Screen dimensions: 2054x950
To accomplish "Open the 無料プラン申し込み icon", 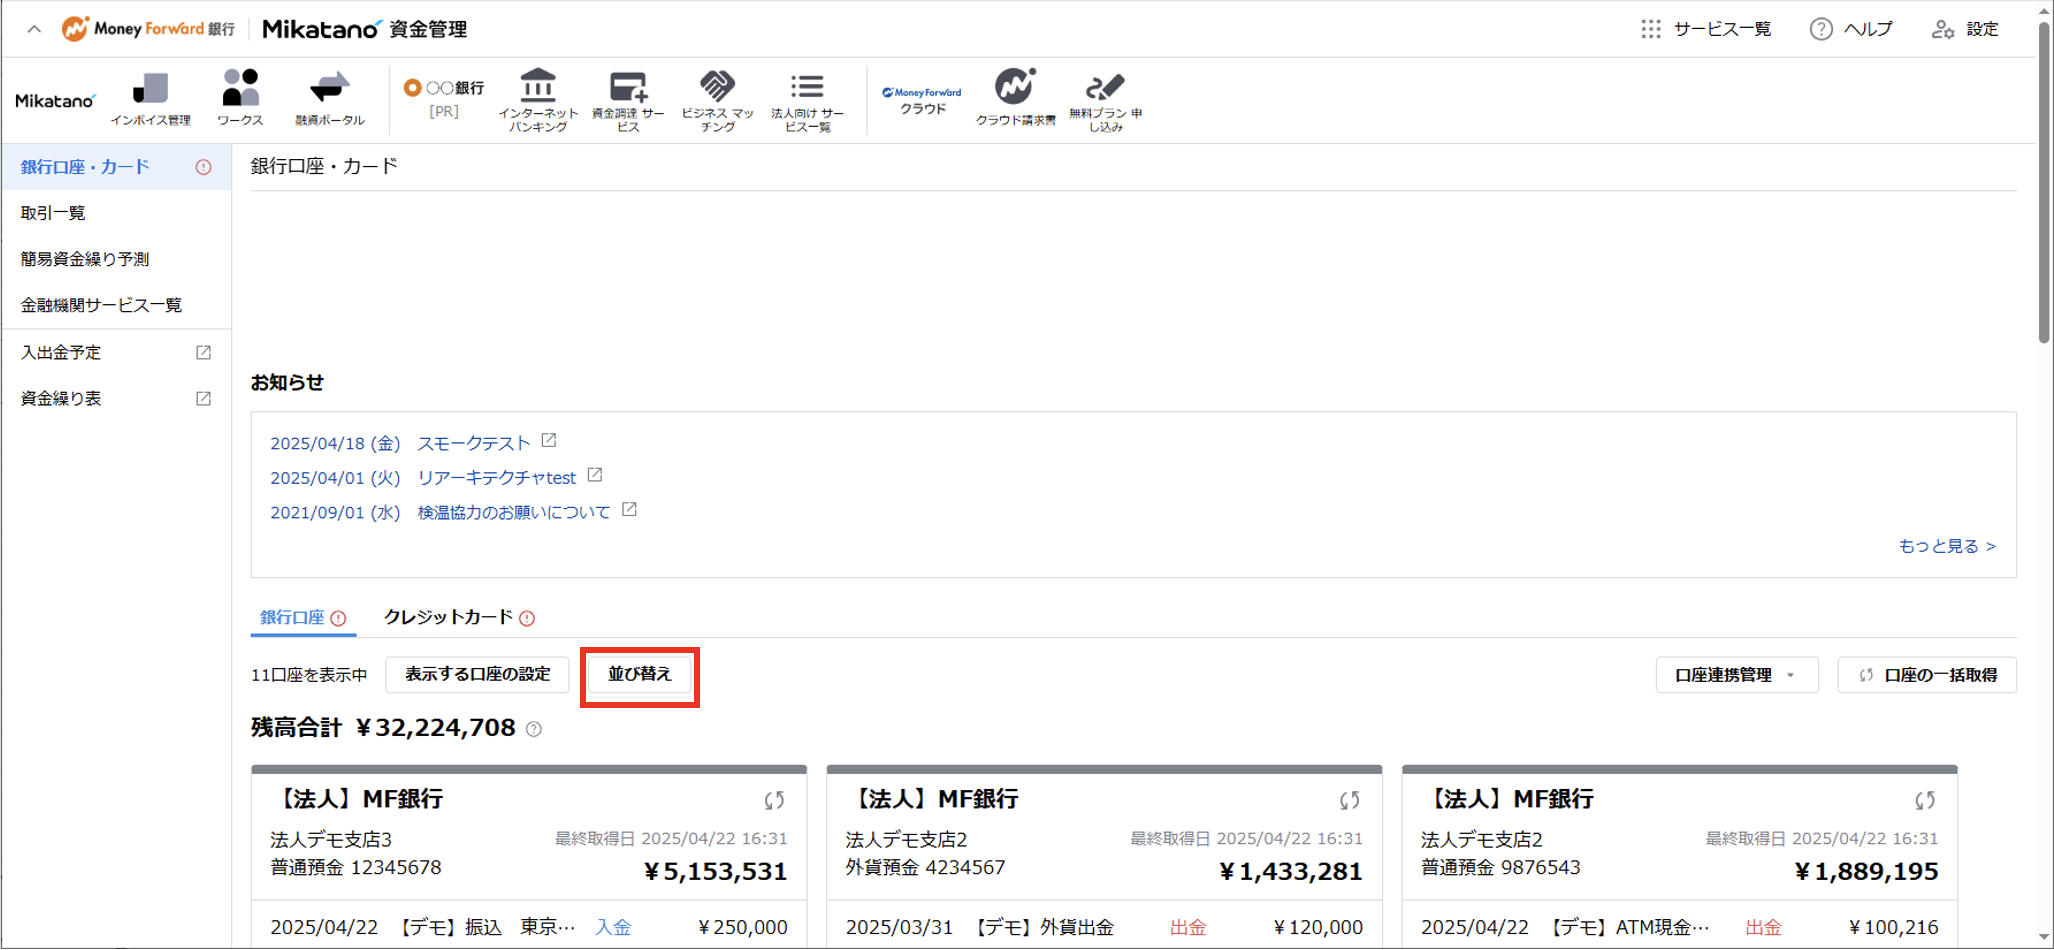I will (1101, 95).
